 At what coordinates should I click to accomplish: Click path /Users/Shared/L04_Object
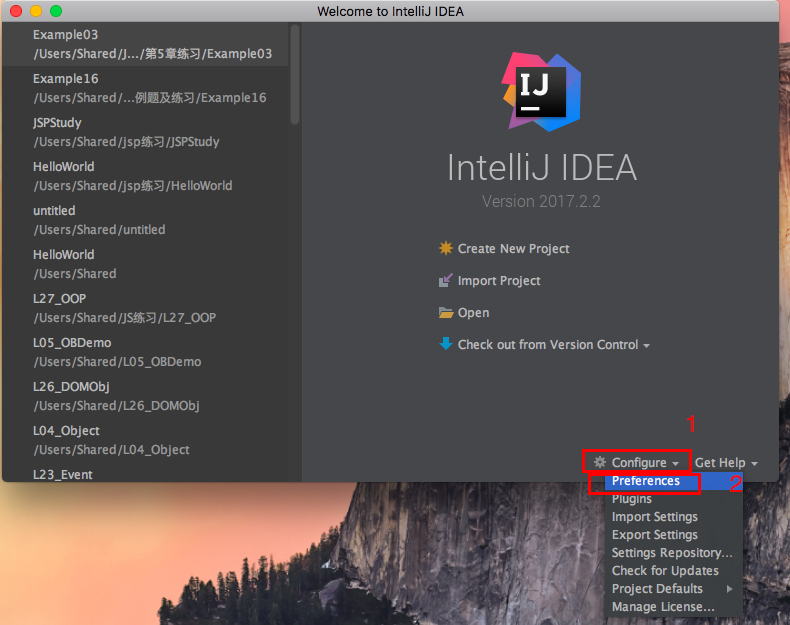pyautogui.click(x=111, y=450)
